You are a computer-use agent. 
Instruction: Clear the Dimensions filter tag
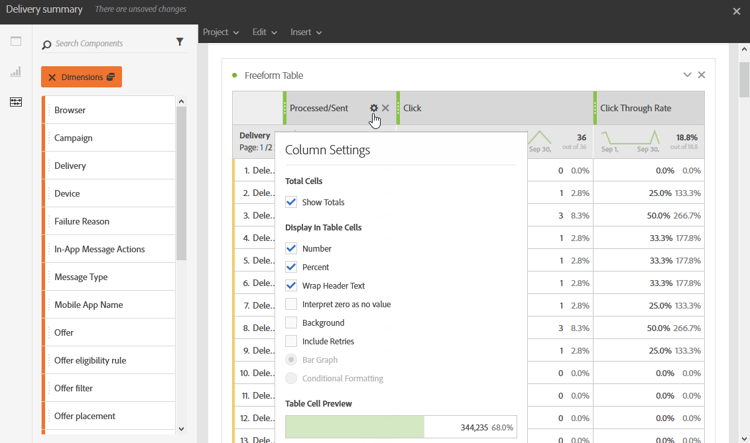pos(52,77)
